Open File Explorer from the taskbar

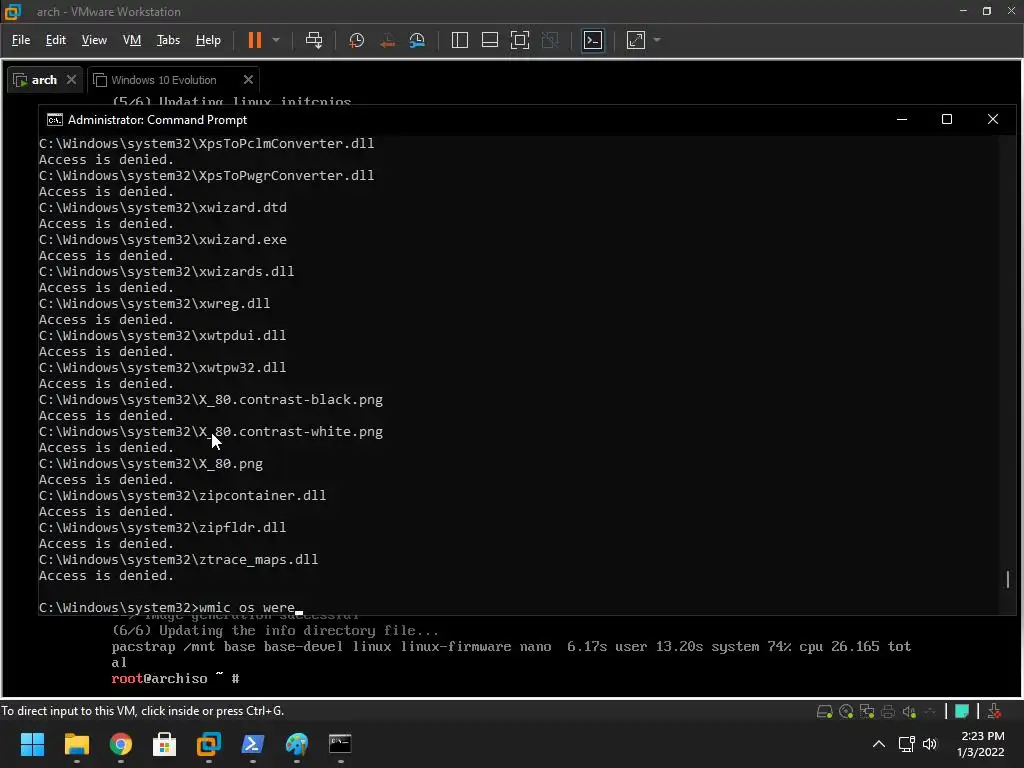coord(76,744)
